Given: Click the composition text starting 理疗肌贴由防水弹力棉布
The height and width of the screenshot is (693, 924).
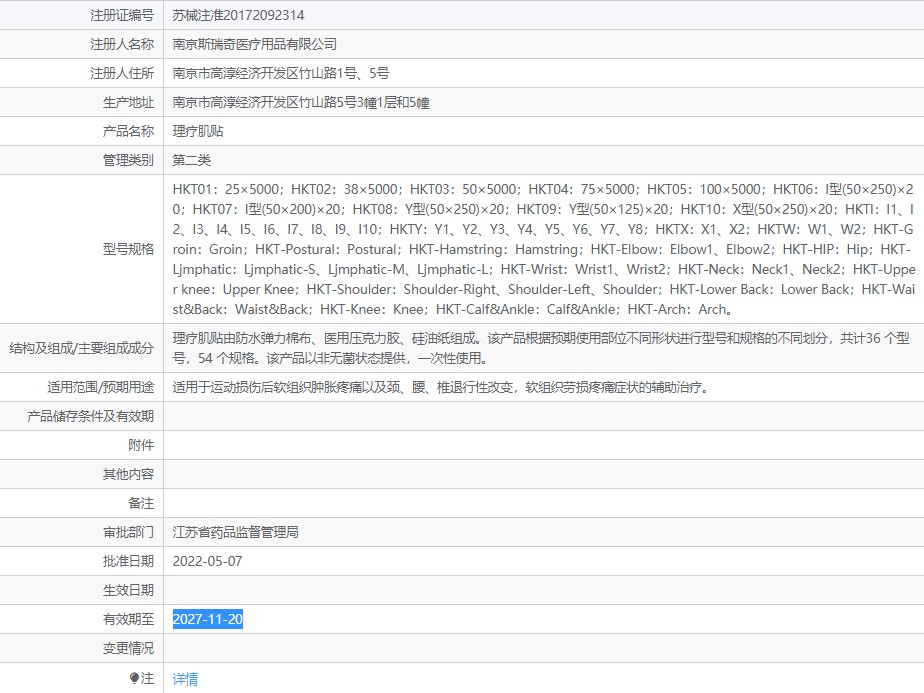Looking at the screenshot, I should coord(541,348).
